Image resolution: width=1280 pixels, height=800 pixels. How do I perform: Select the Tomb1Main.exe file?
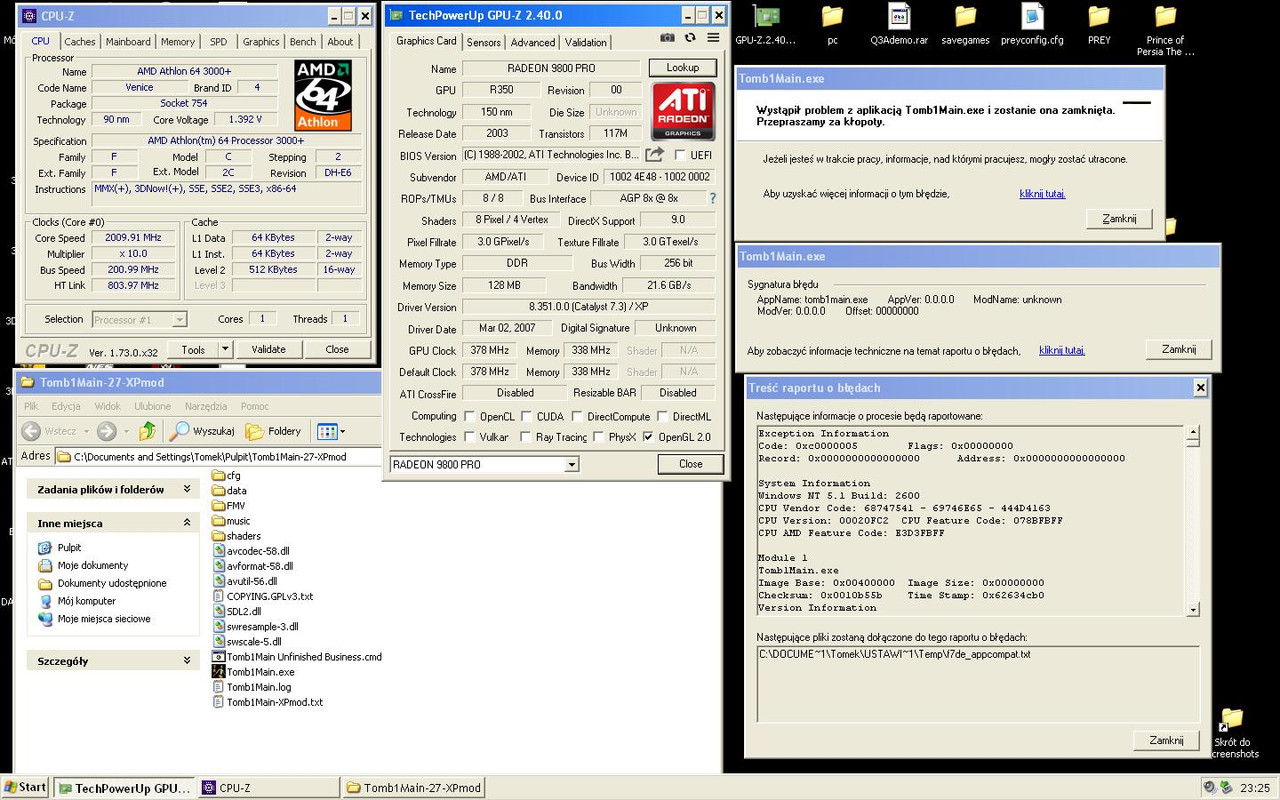click(253, 672)
